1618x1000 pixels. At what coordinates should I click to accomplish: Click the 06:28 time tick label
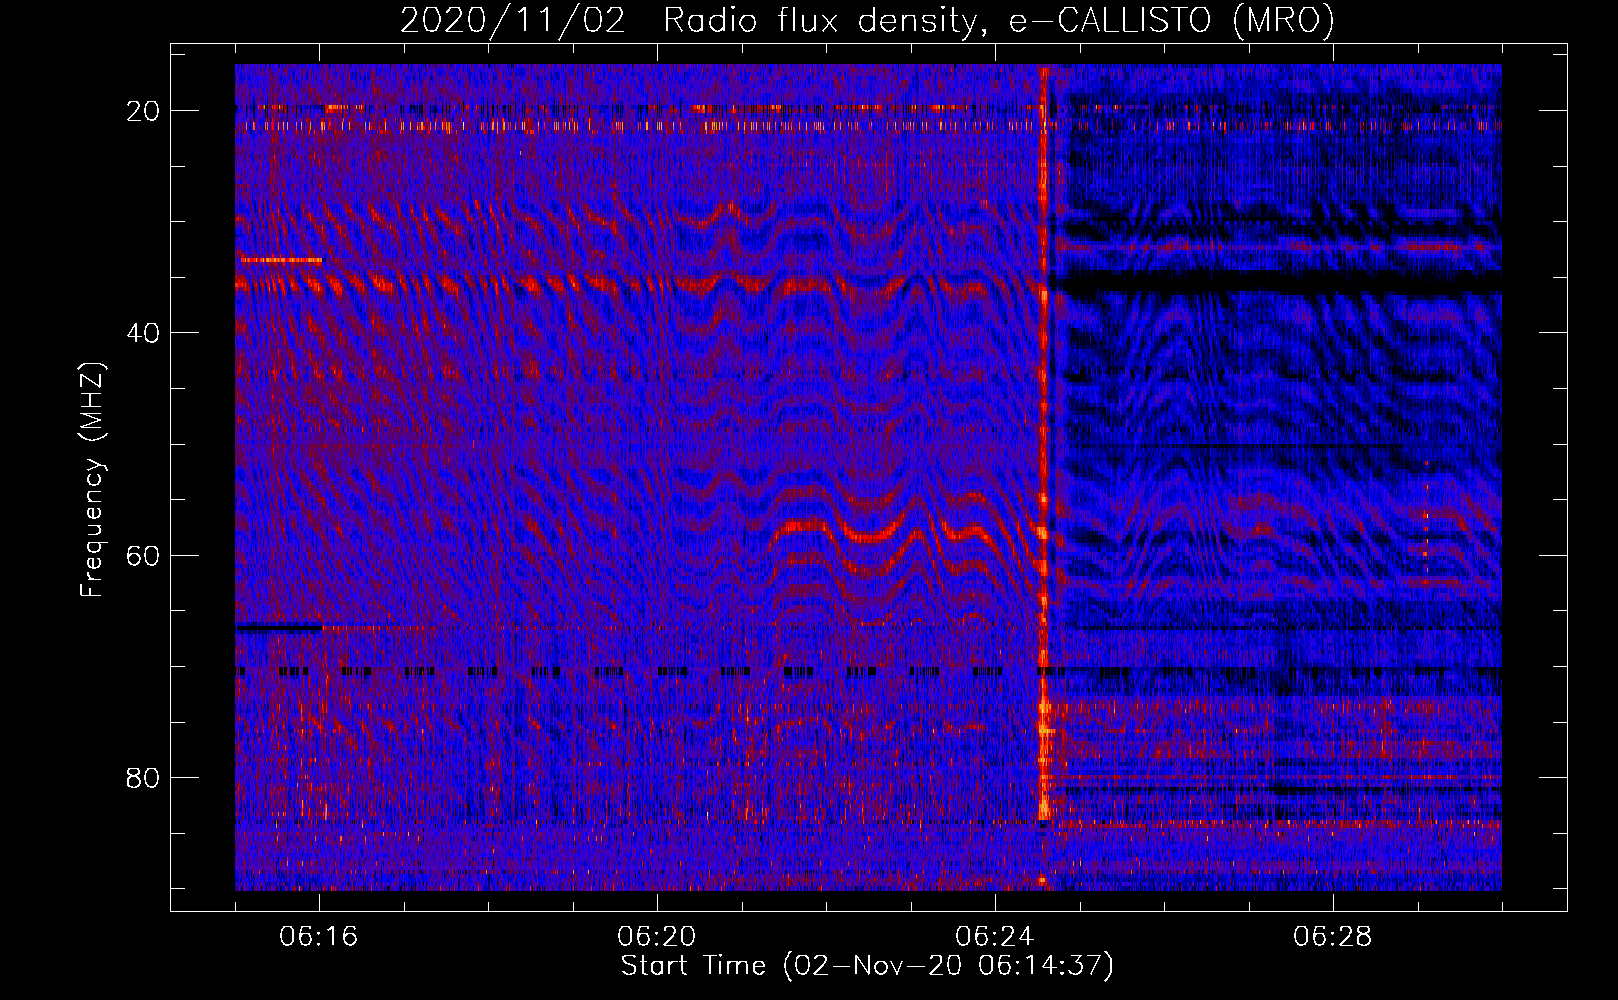[1333, 937]
